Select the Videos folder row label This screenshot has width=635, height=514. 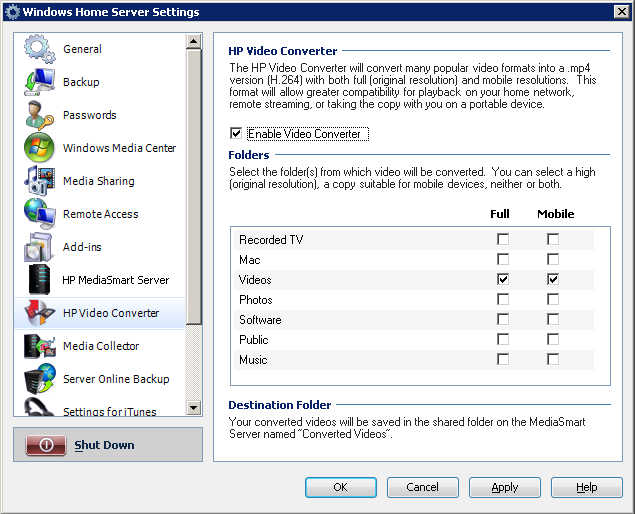tap(255, 279)
